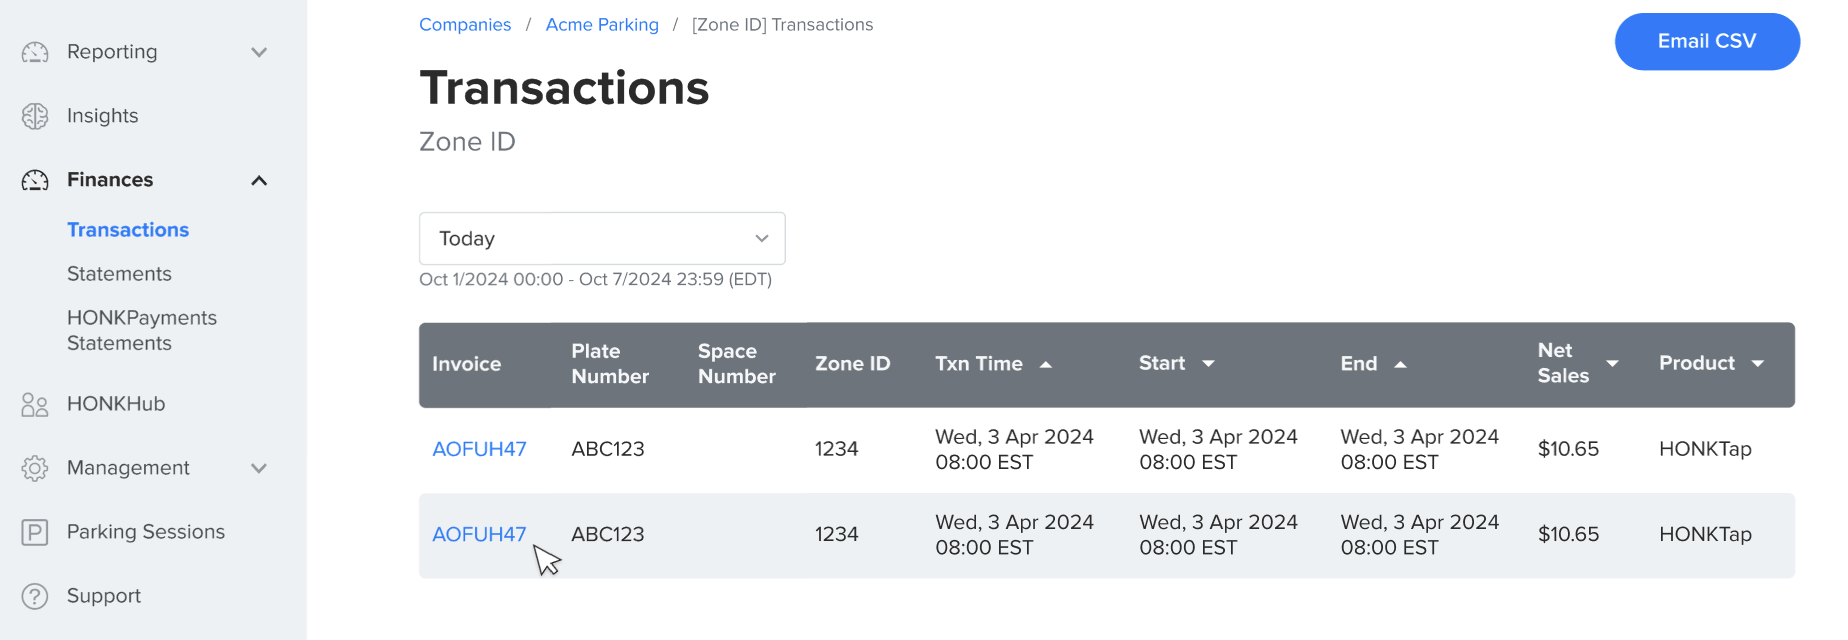
Task: Click the Support question mark icon
Action: pyautogui.click(x=35, y=595)
